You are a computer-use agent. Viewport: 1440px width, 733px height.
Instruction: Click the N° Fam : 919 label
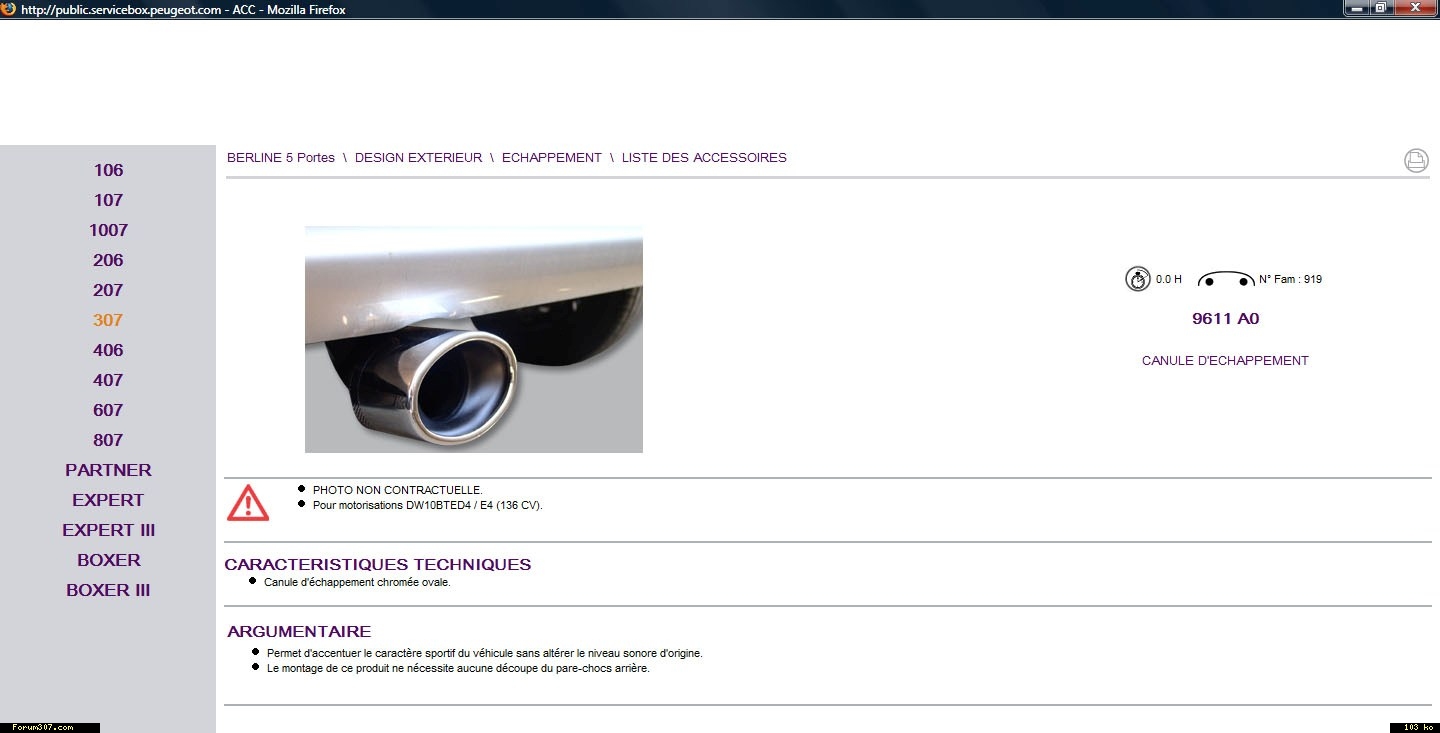coord(1290,279)
